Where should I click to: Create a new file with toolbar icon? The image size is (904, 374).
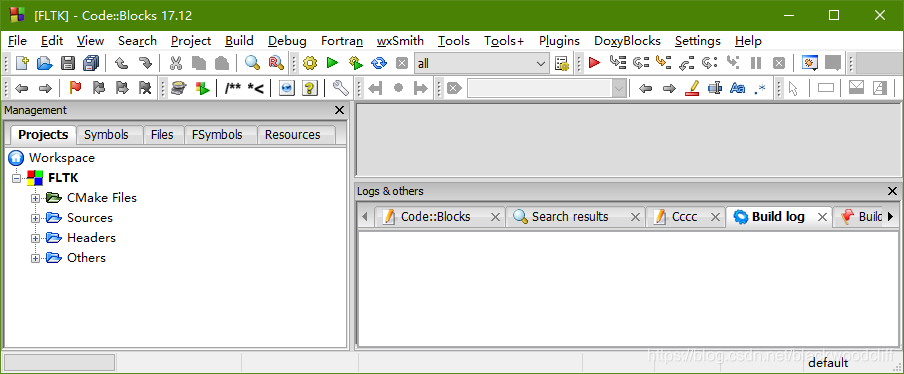(22, 63)
